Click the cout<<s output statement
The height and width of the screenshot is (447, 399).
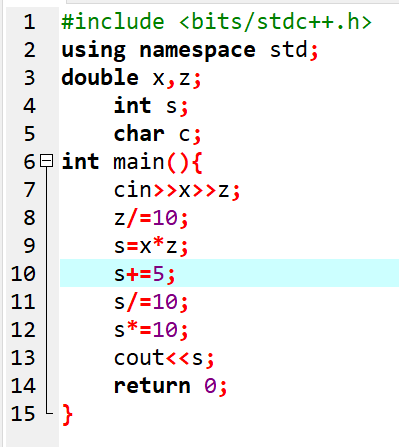point(164,358)
